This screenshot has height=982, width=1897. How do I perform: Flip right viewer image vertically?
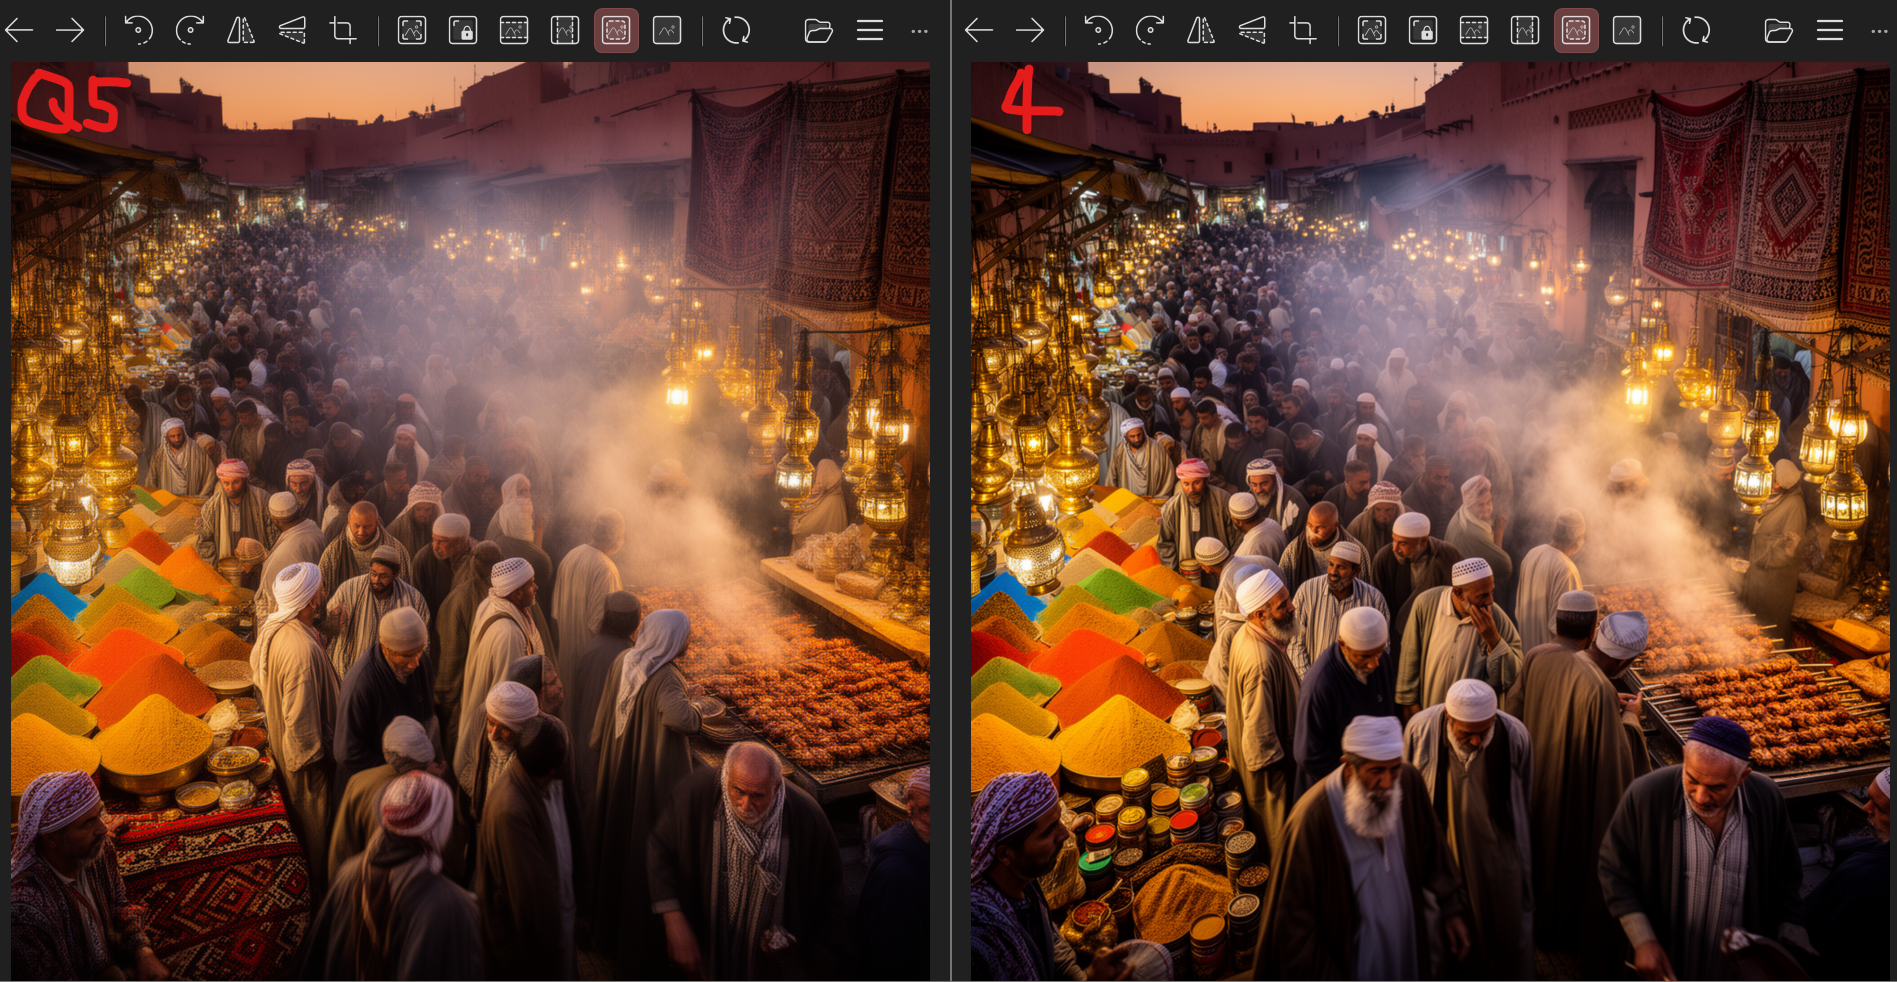click(x=1252, y=31)
